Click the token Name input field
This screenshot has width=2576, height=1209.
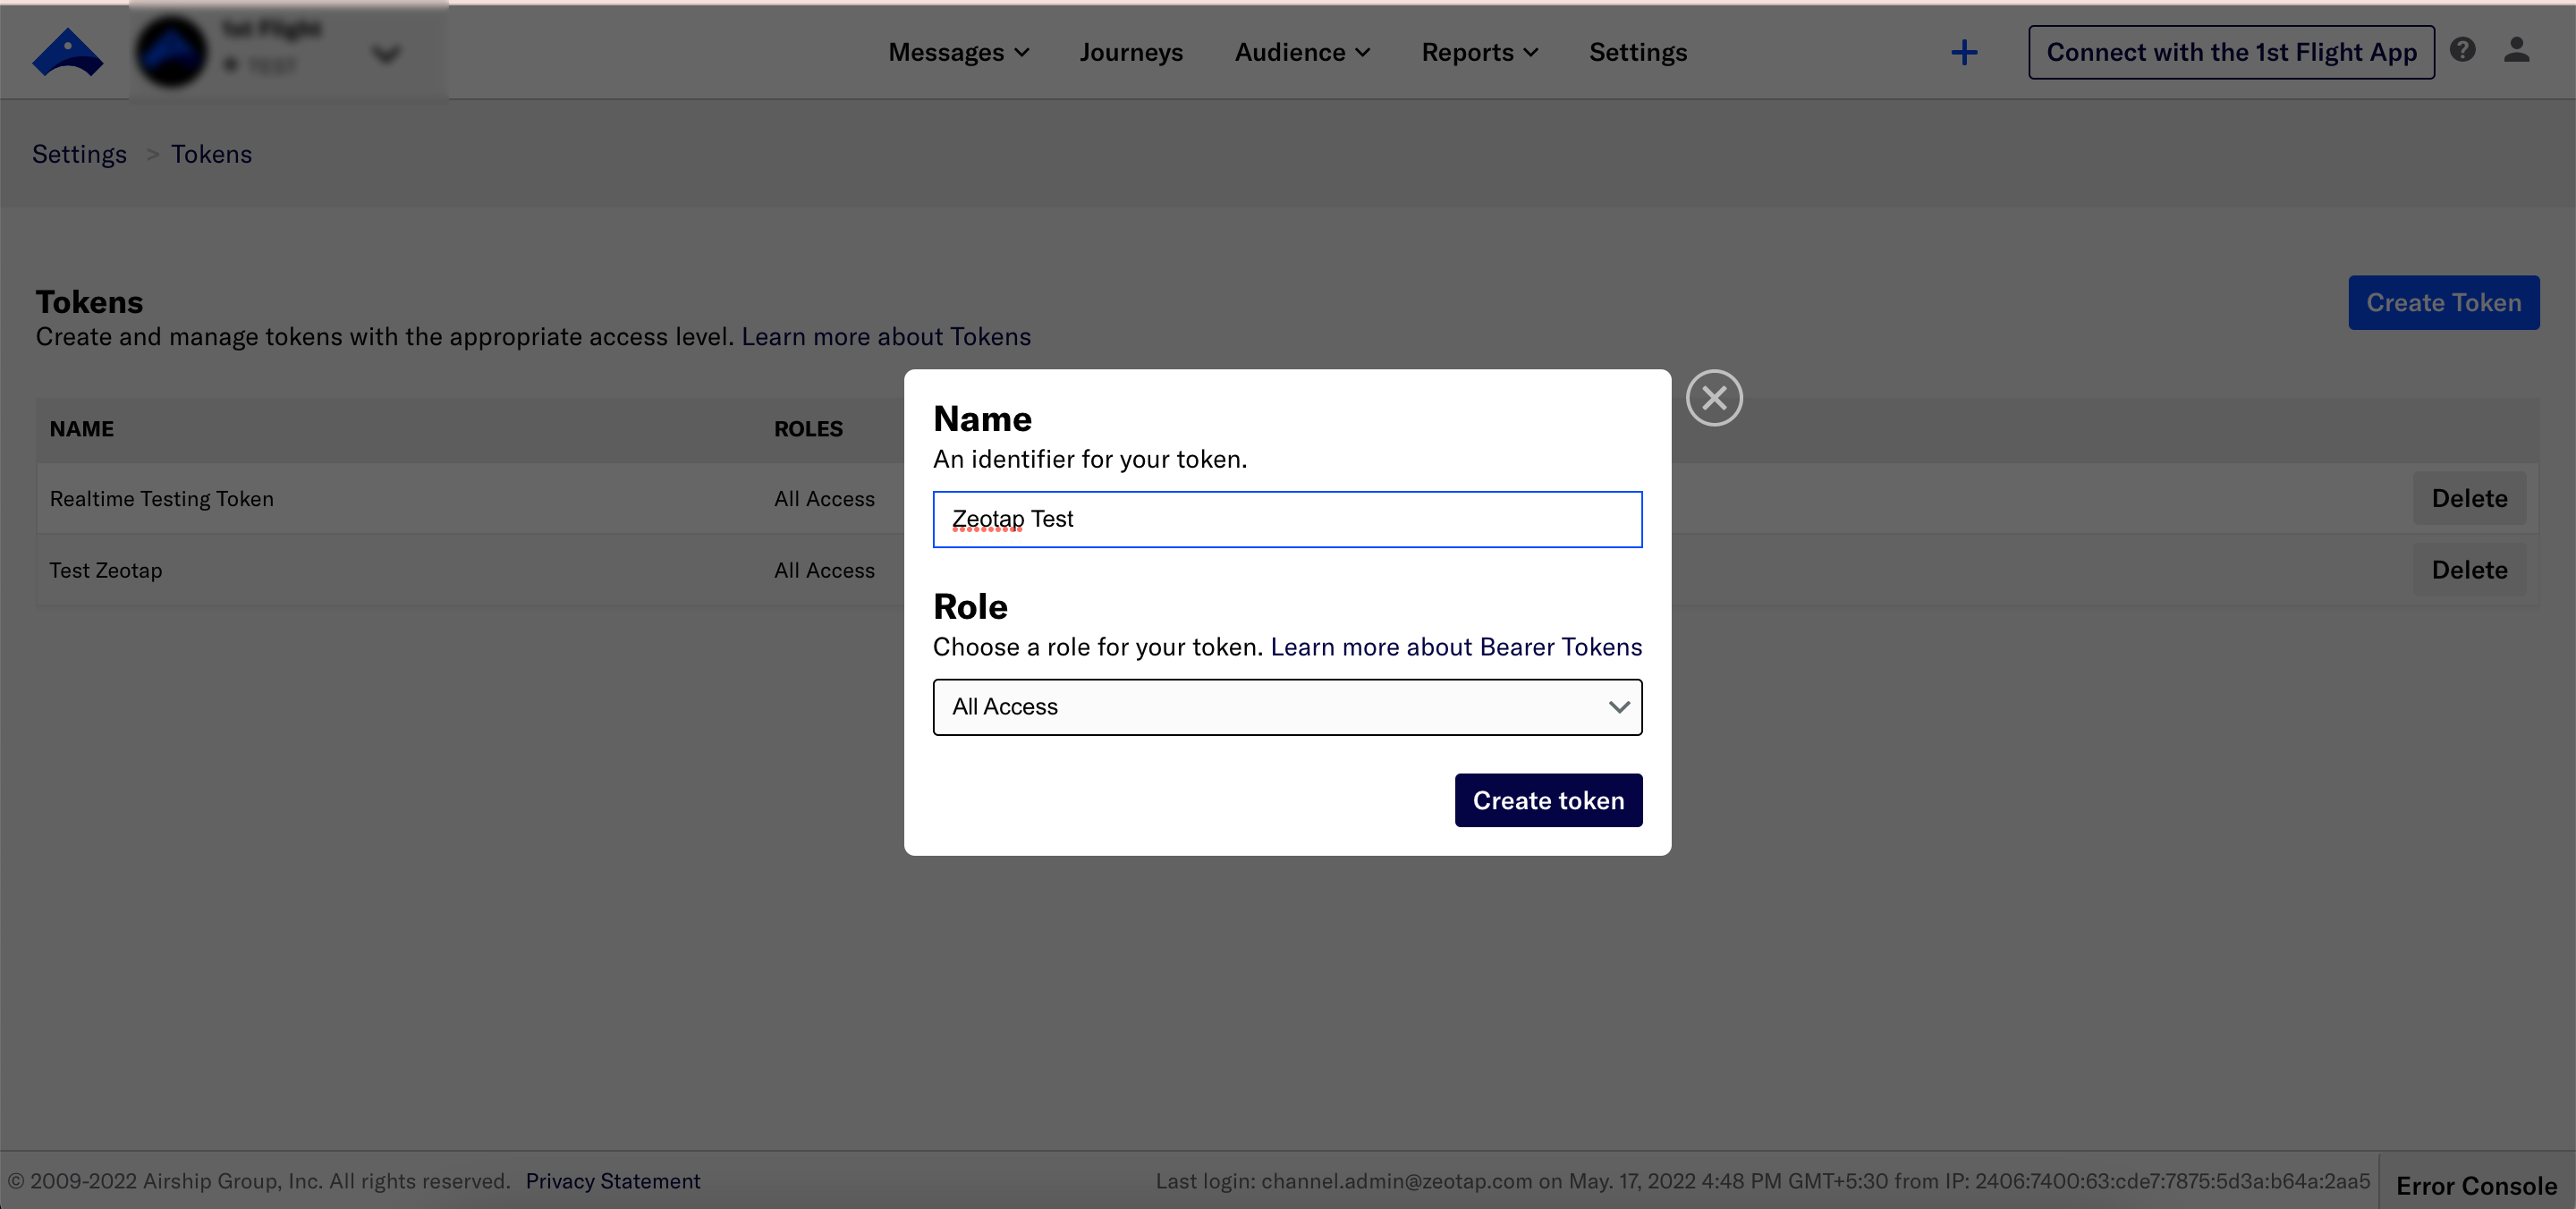(1286, 519)
